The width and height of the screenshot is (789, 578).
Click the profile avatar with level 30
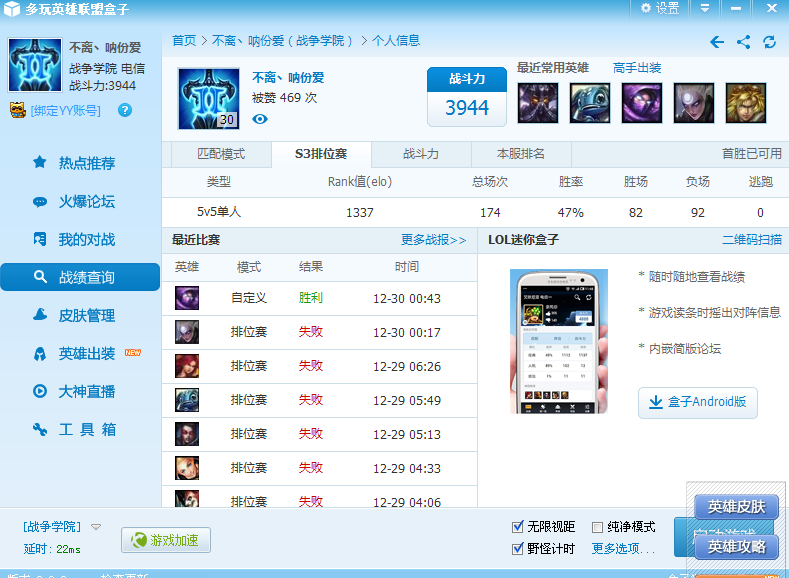pos(208,99)
